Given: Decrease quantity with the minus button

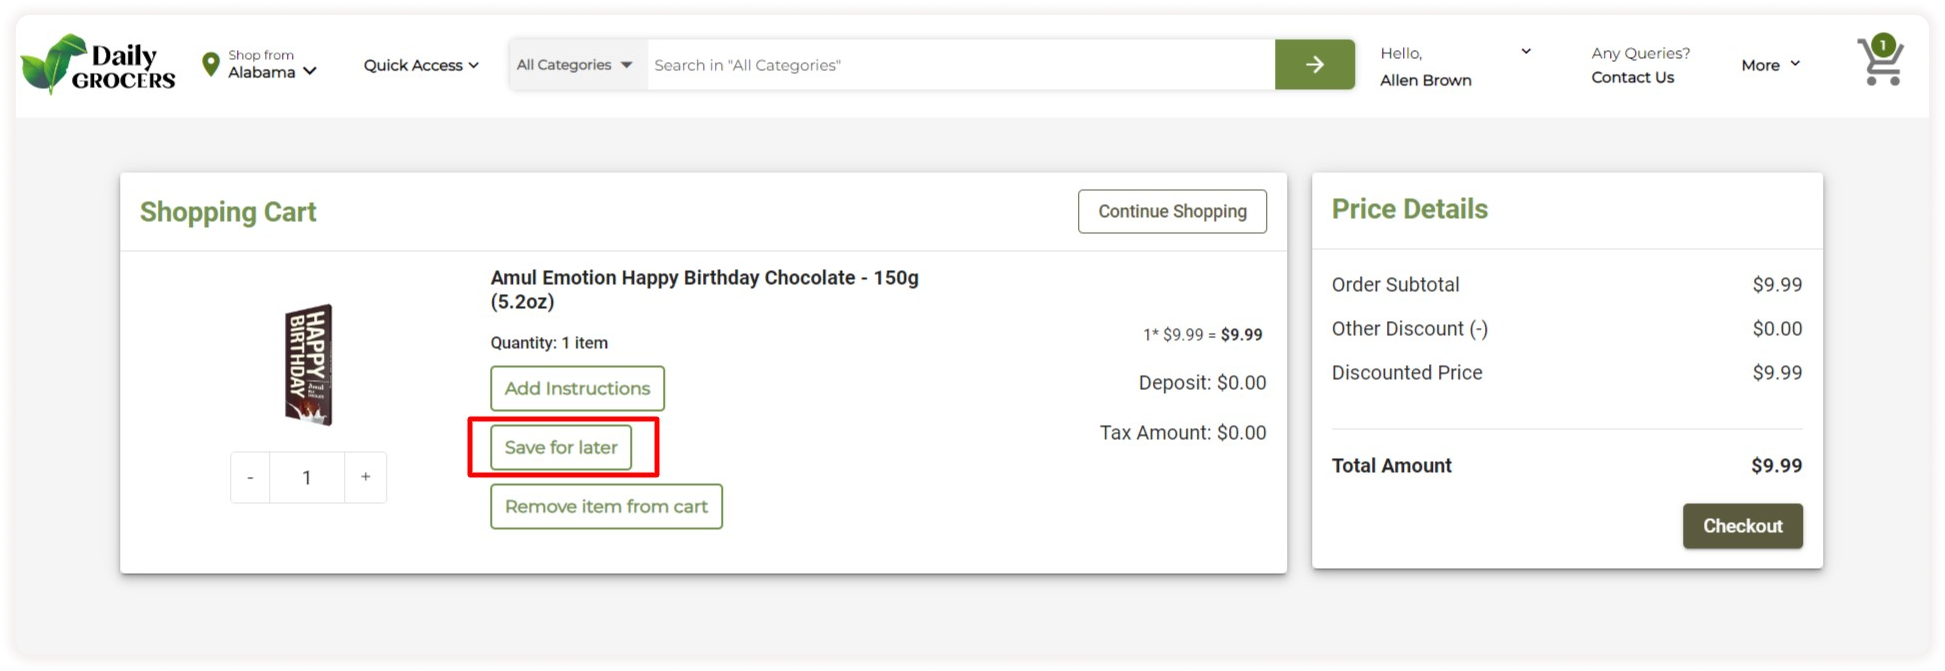Looking at the screenshot, I should pos(250,477).
